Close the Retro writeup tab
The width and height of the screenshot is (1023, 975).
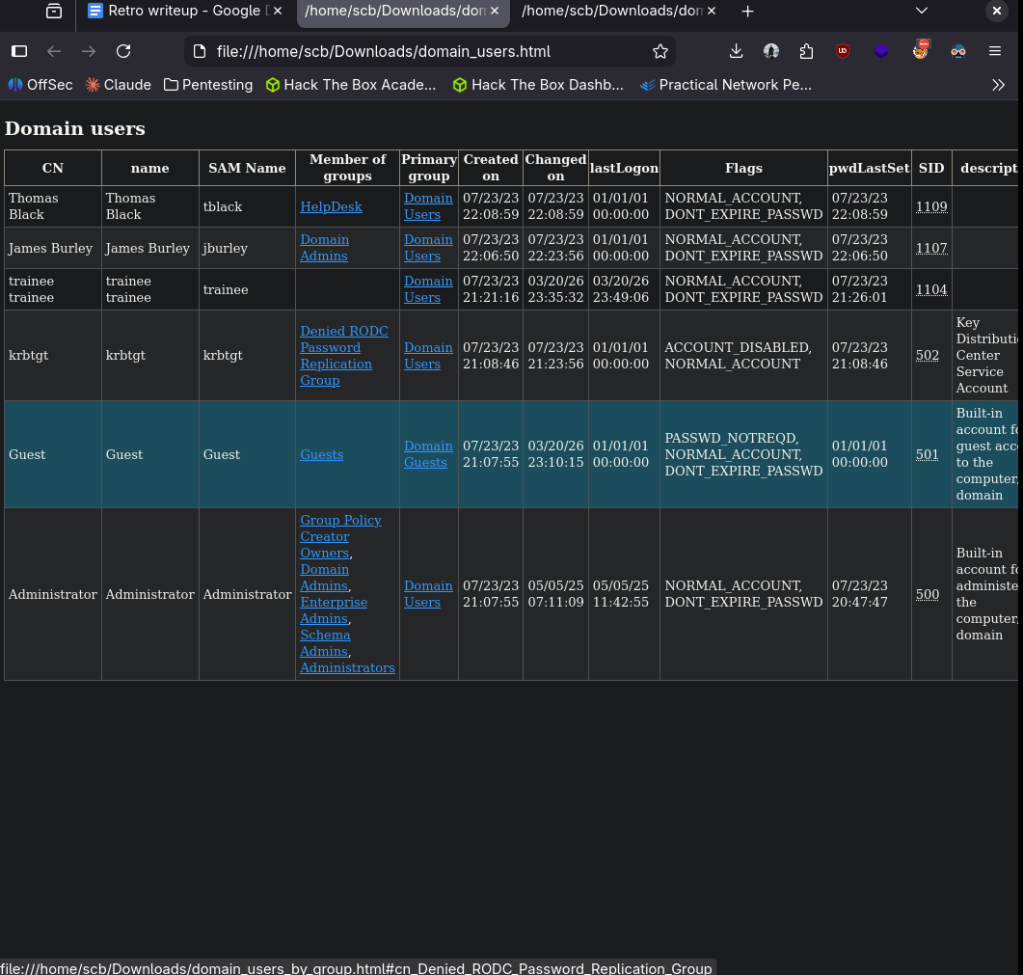tap(277, 11)
